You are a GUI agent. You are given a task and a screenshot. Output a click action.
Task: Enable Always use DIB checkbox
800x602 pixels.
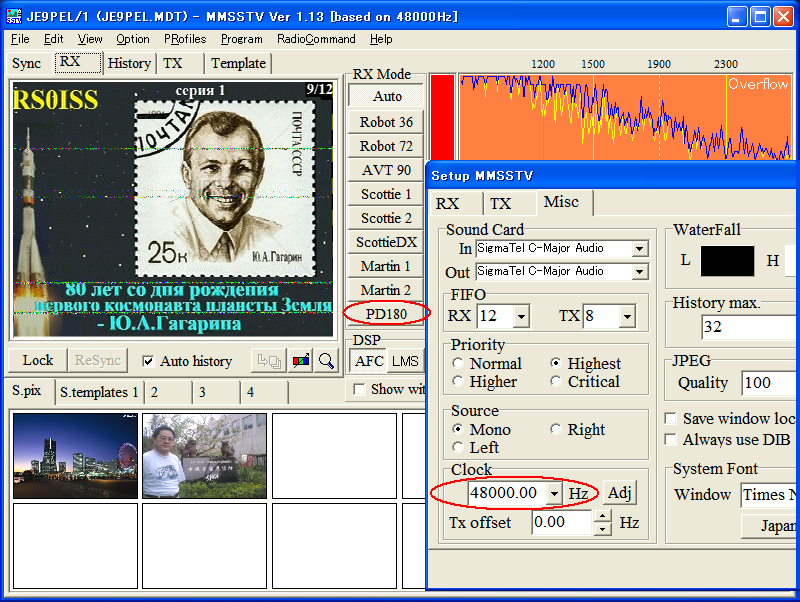(670, 439)
